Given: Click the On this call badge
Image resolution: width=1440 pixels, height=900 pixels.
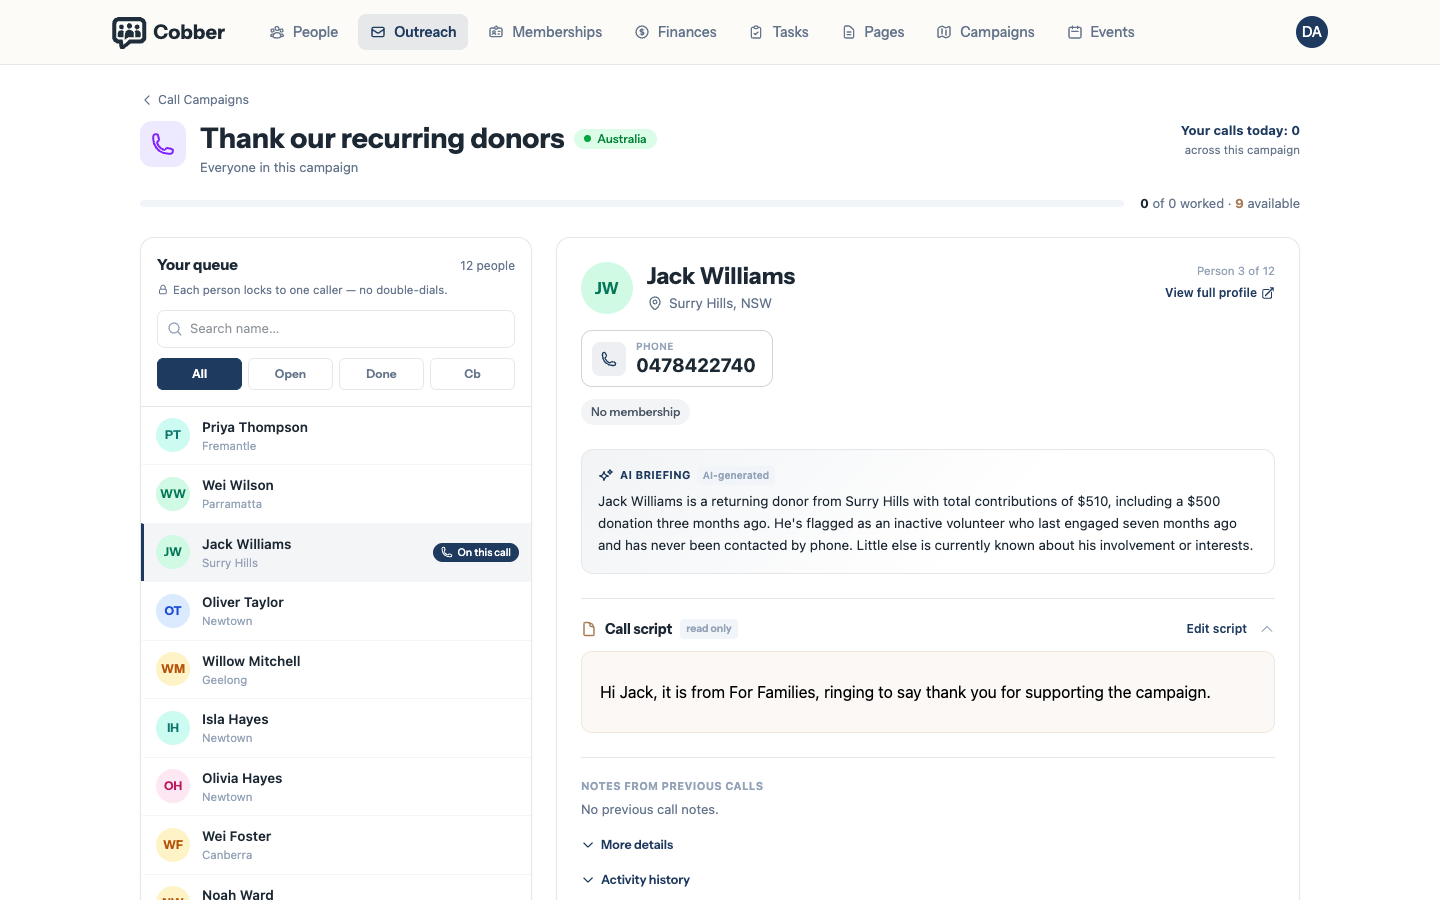Looking at the screenshot, I should click(x=476, y=553).
